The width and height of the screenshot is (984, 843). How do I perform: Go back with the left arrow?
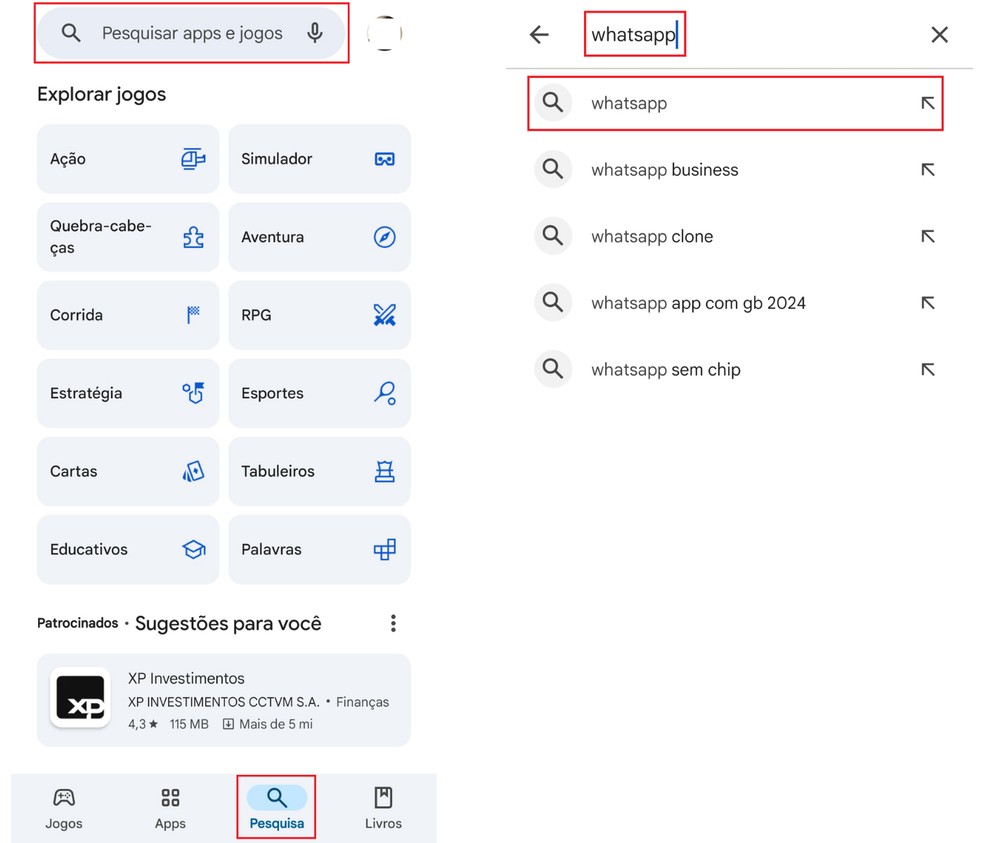pyautogui.click(x=539, y=35)
